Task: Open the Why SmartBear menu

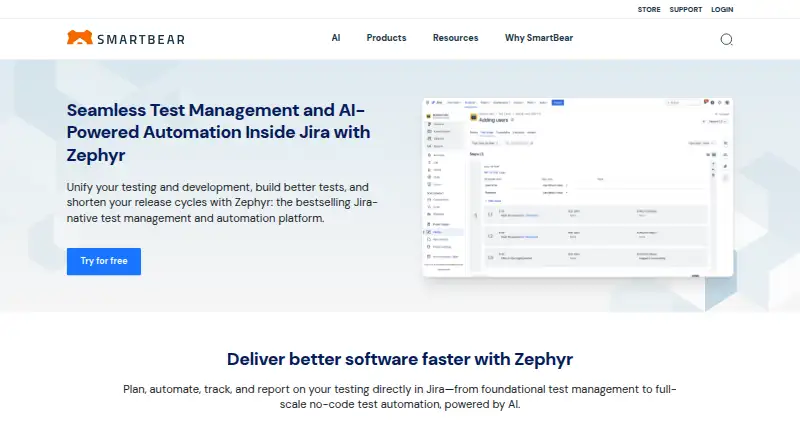Action: coord(539,38)
